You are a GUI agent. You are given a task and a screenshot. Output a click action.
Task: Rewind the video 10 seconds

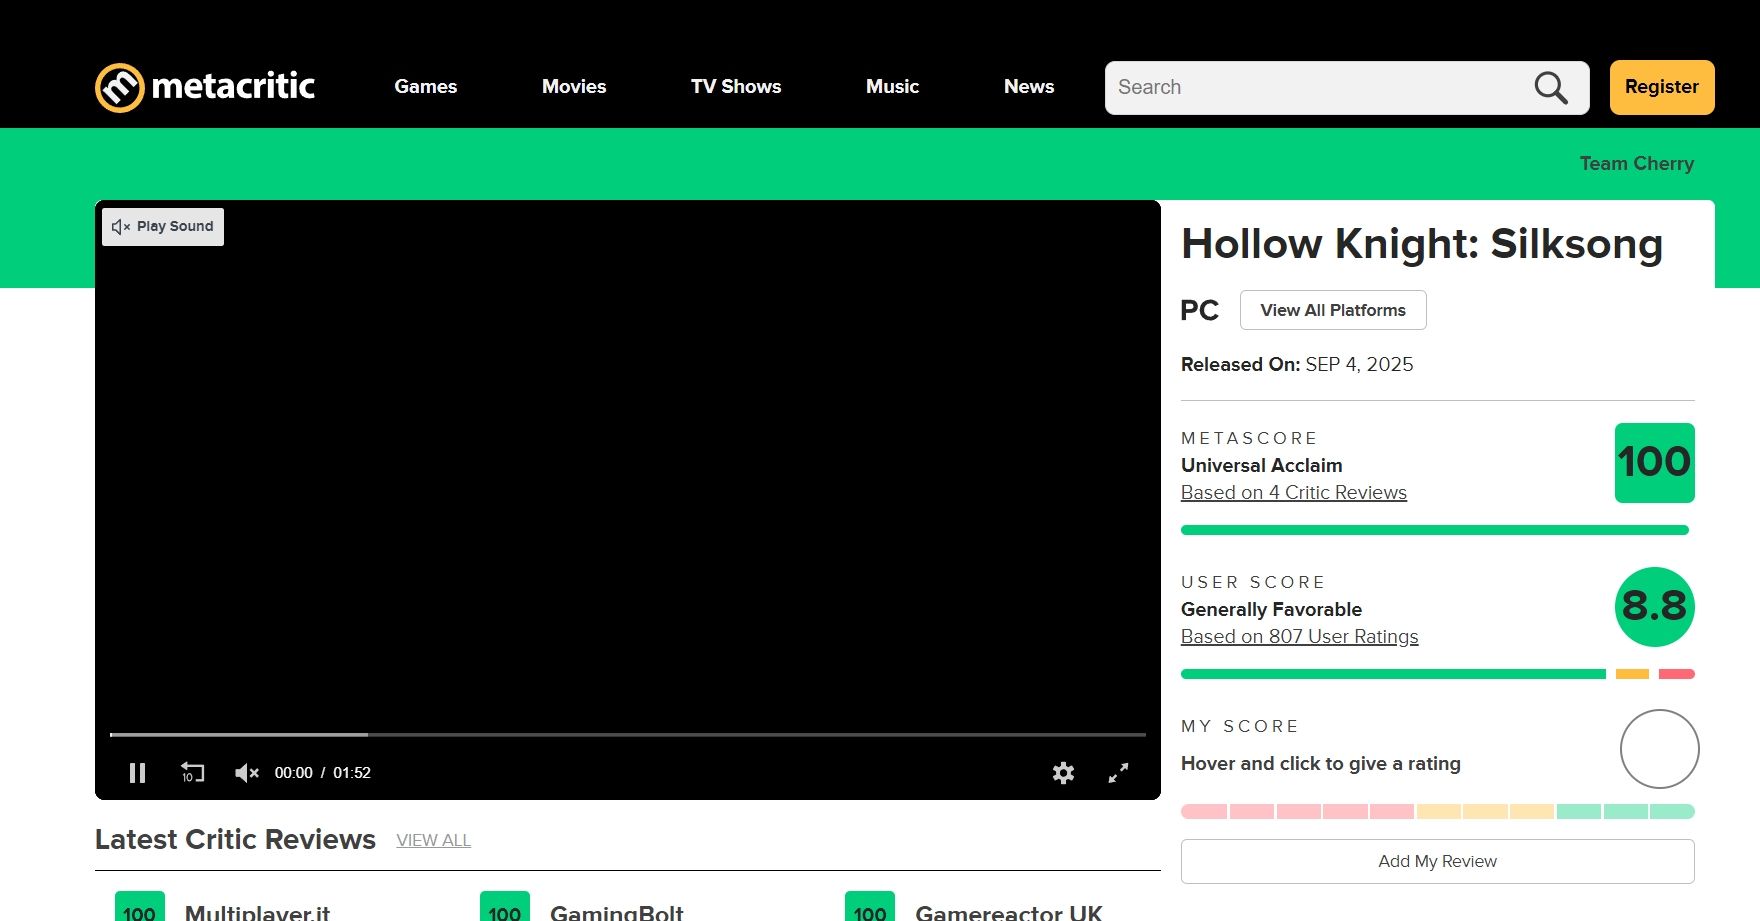tap(192, 773)
